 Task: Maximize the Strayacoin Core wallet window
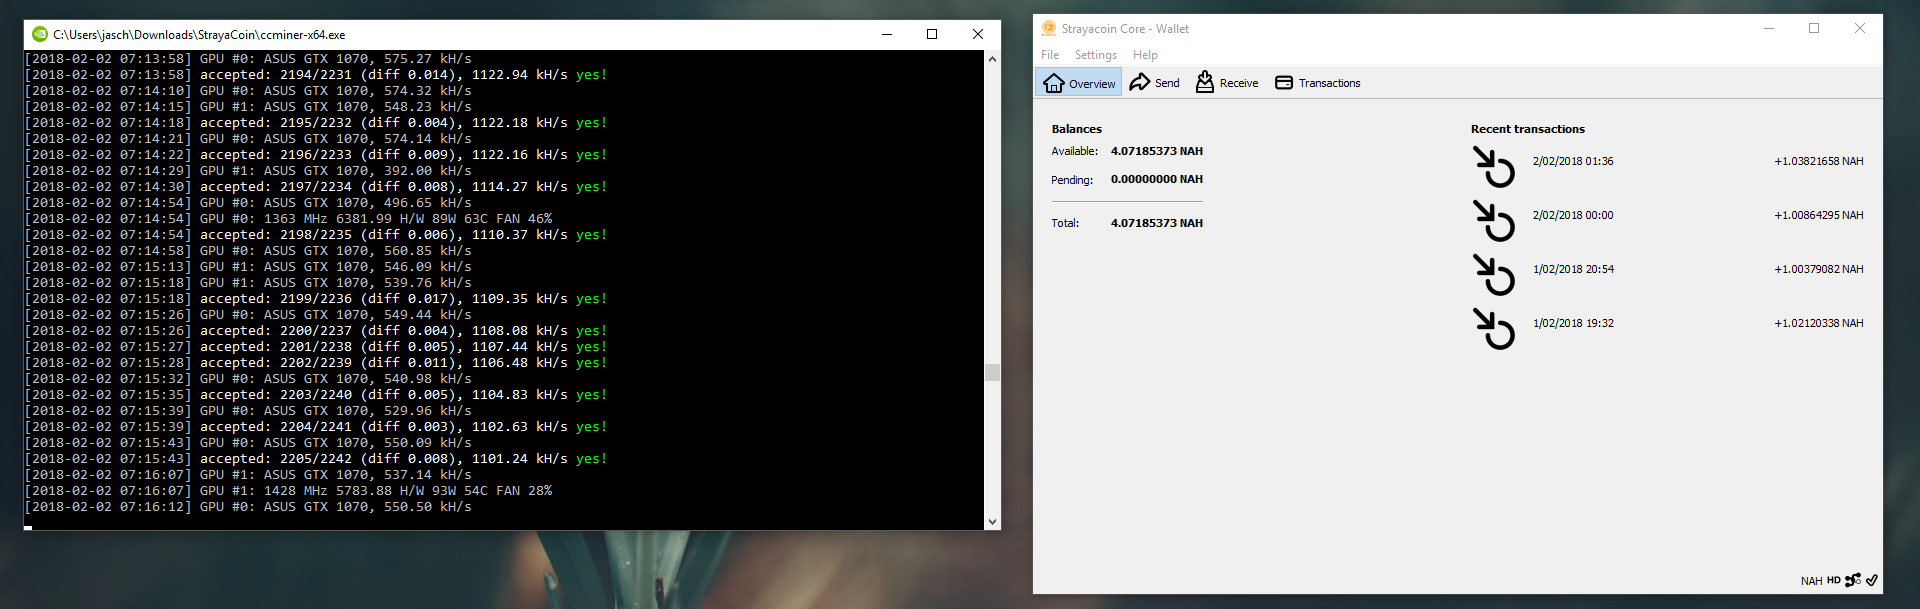click(x=1814, y=28)
